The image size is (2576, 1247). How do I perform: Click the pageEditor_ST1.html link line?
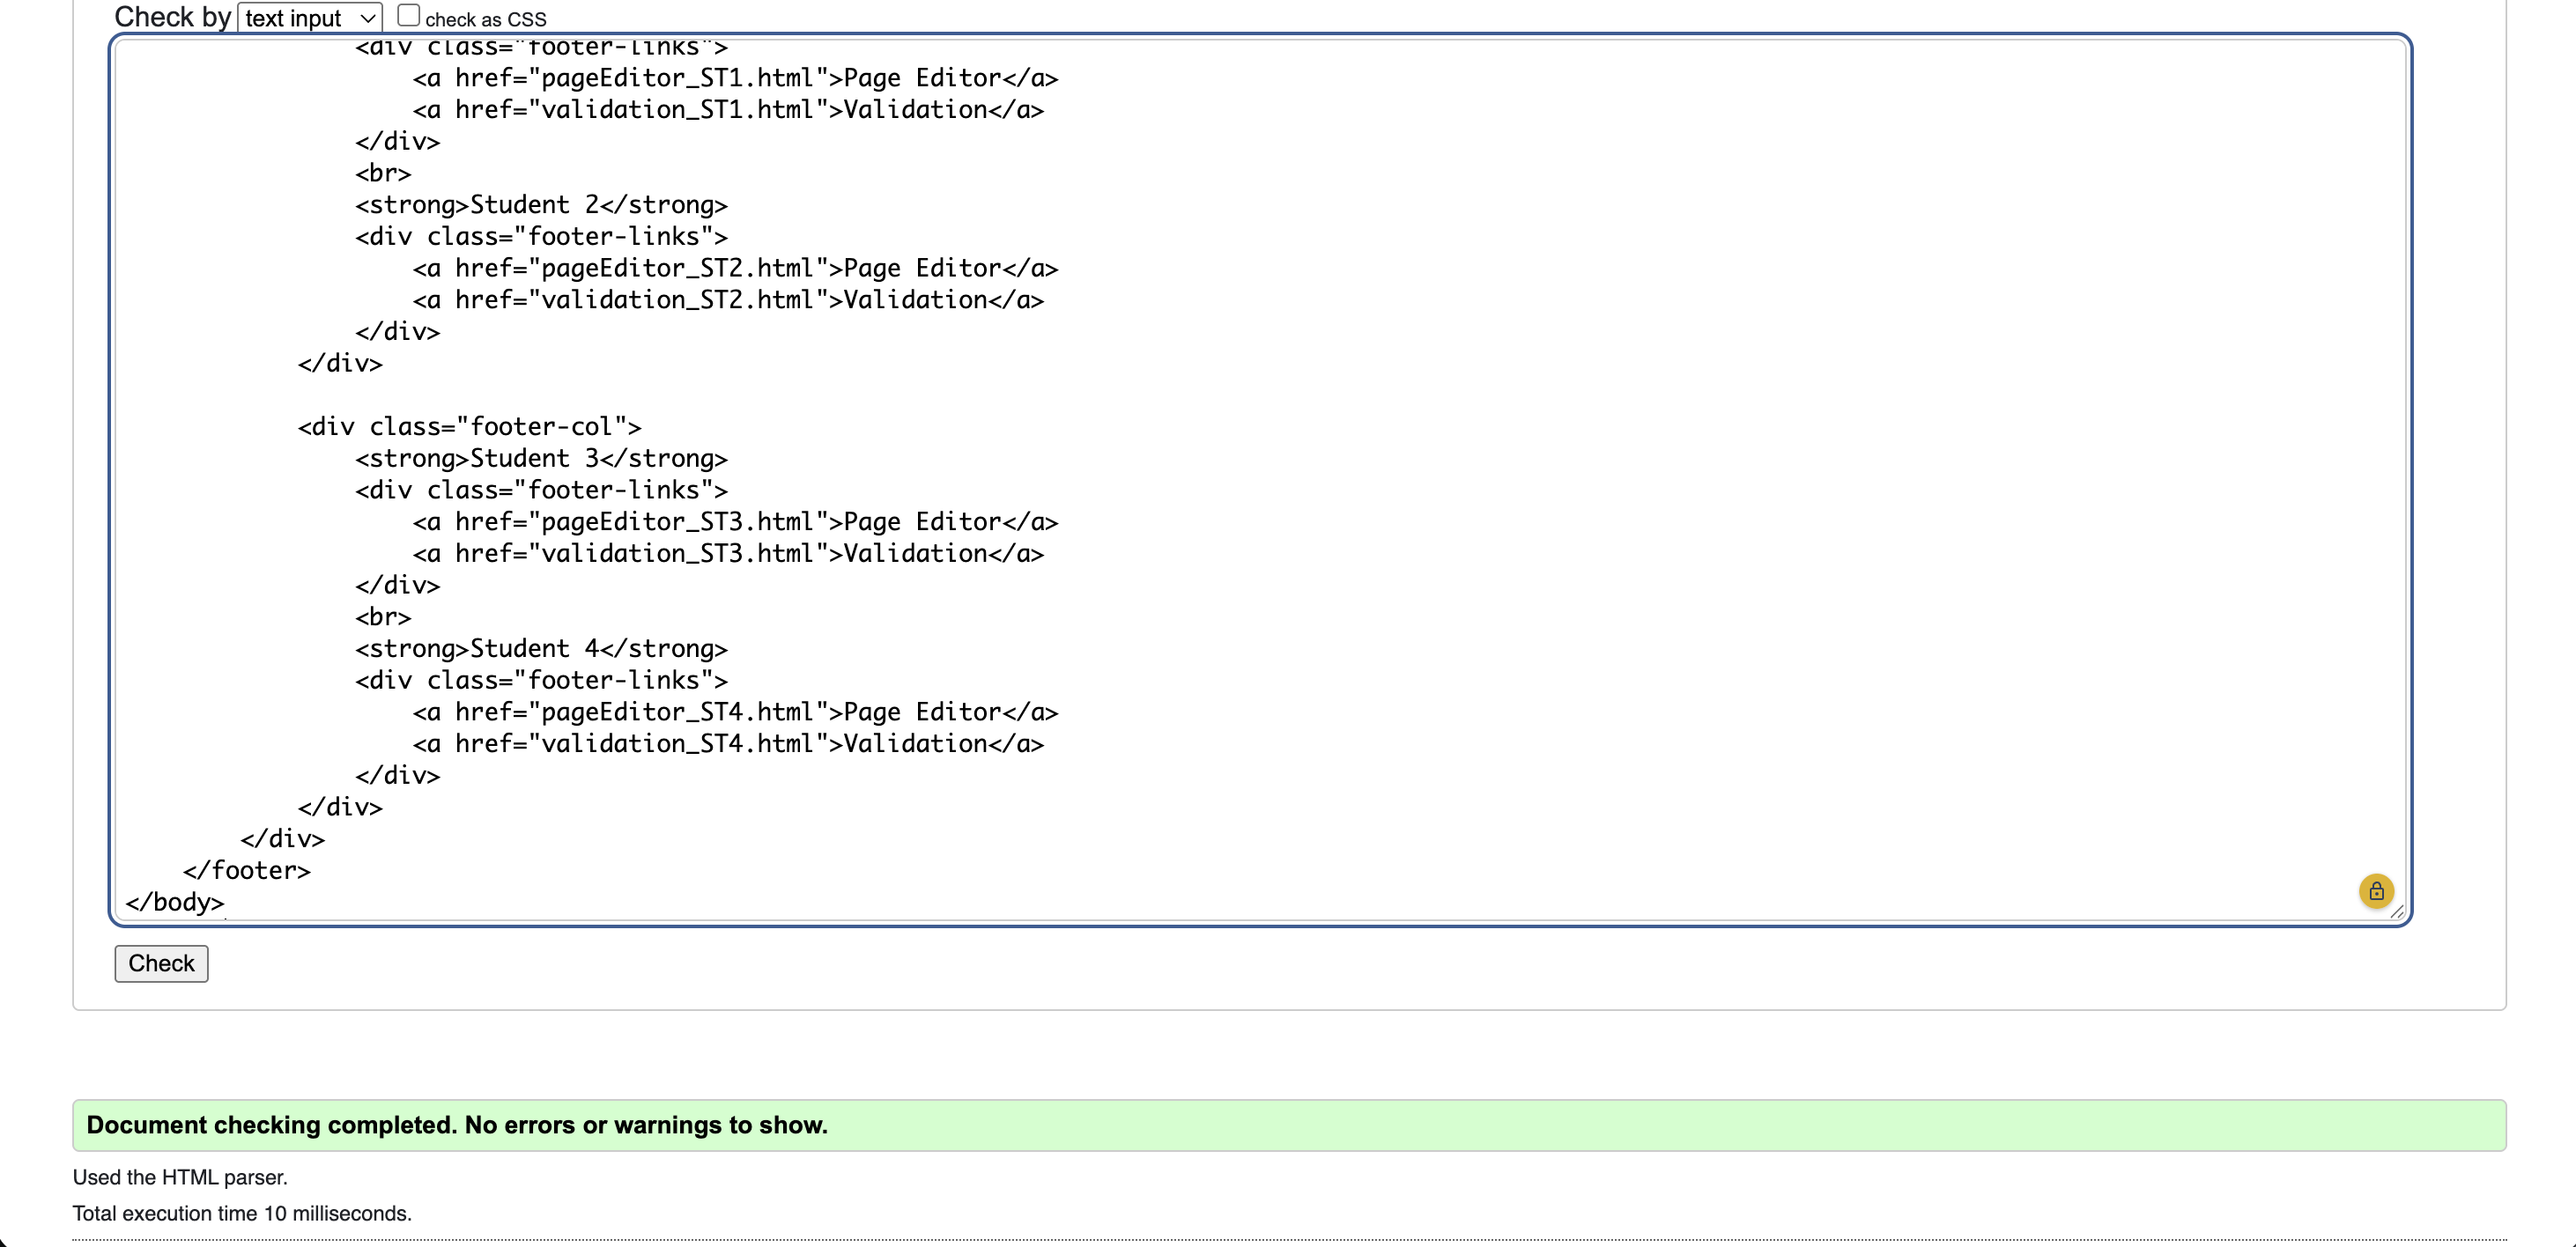click(735, 78)
